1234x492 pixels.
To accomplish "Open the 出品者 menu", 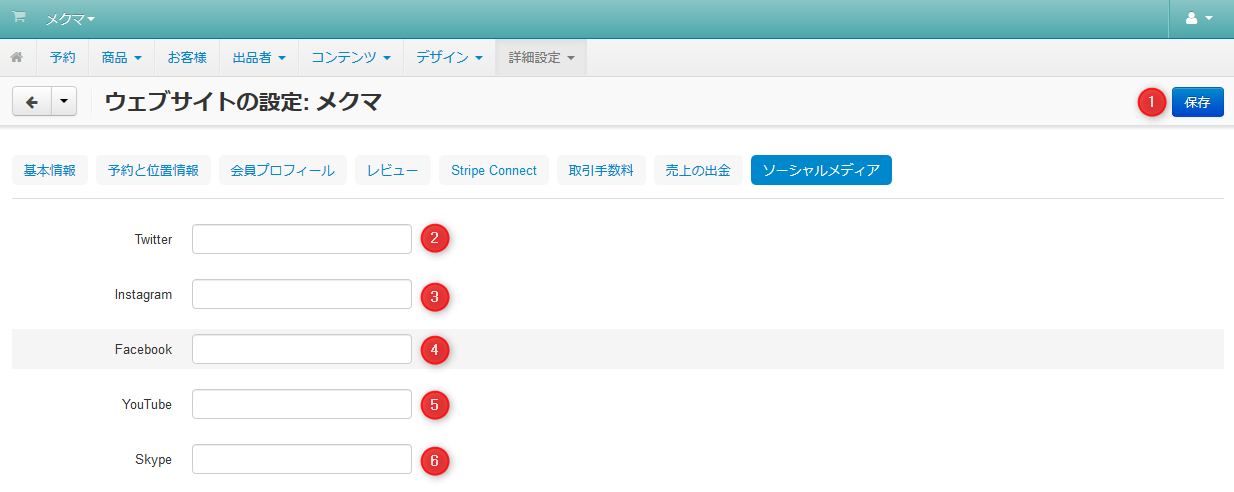I will 259,58.
